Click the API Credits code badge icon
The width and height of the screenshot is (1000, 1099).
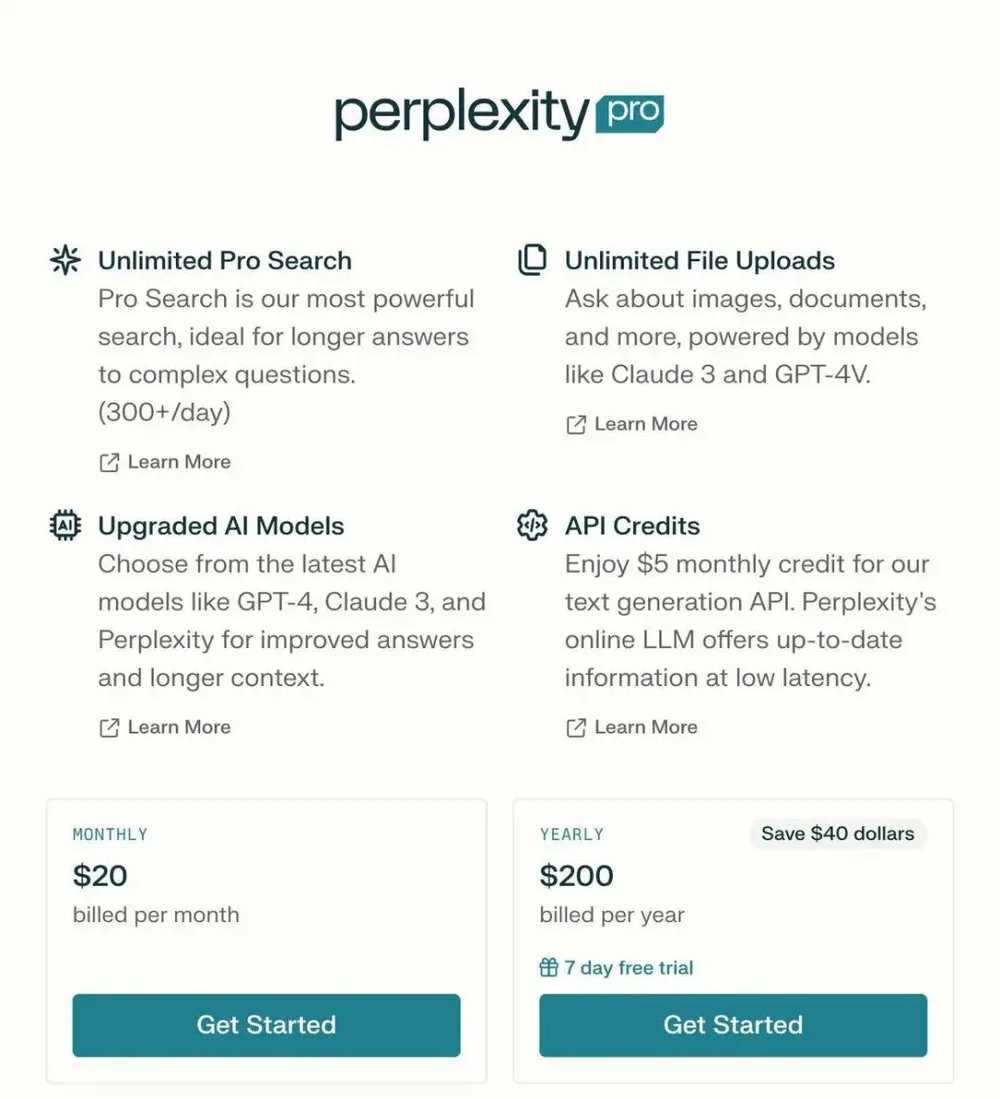pyautogui.click(x=532, y=525)
